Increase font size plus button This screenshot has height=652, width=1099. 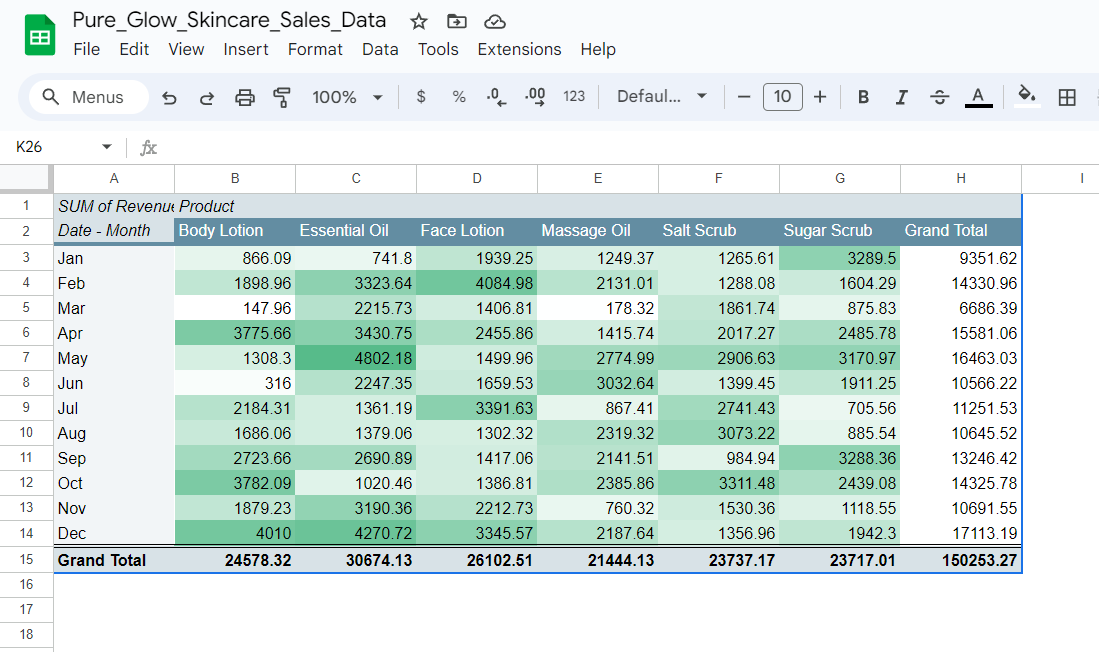(x=820, y=97)
